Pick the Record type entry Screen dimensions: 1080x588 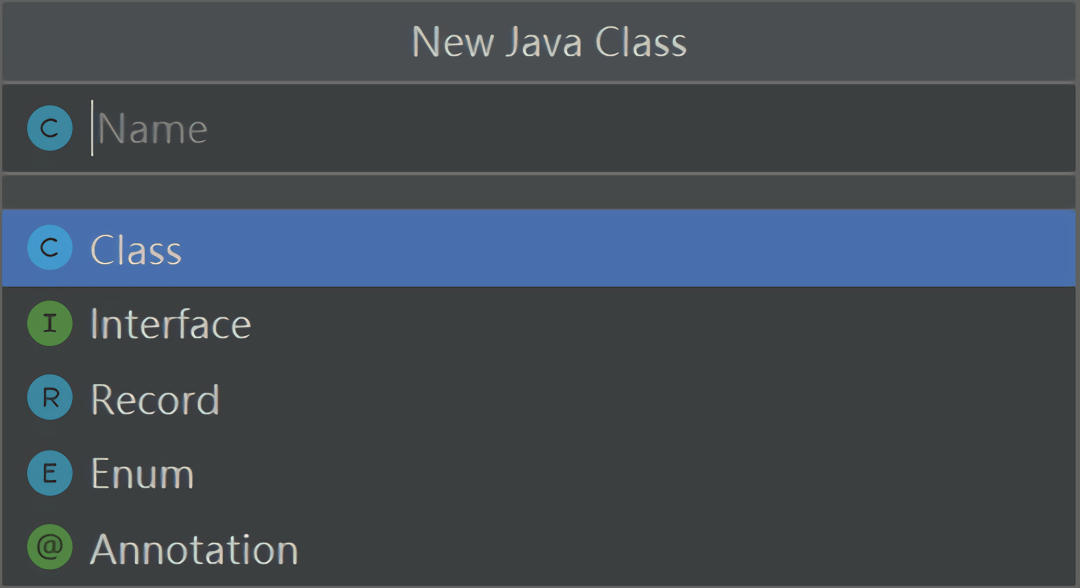155,399
